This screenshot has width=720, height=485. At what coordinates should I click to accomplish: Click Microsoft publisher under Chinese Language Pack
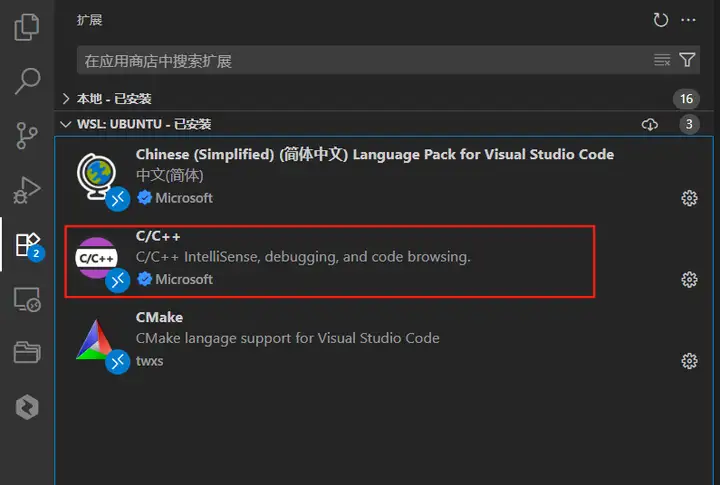pos(184,198)
